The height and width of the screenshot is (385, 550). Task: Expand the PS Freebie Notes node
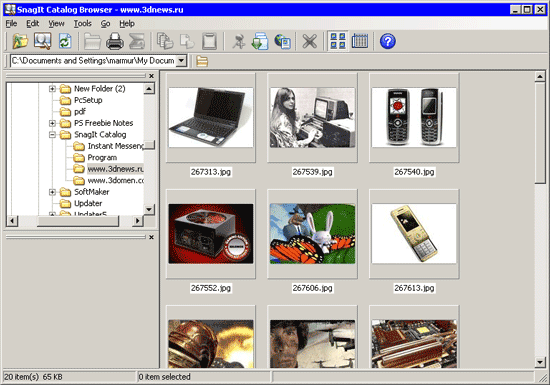point(52,123)
